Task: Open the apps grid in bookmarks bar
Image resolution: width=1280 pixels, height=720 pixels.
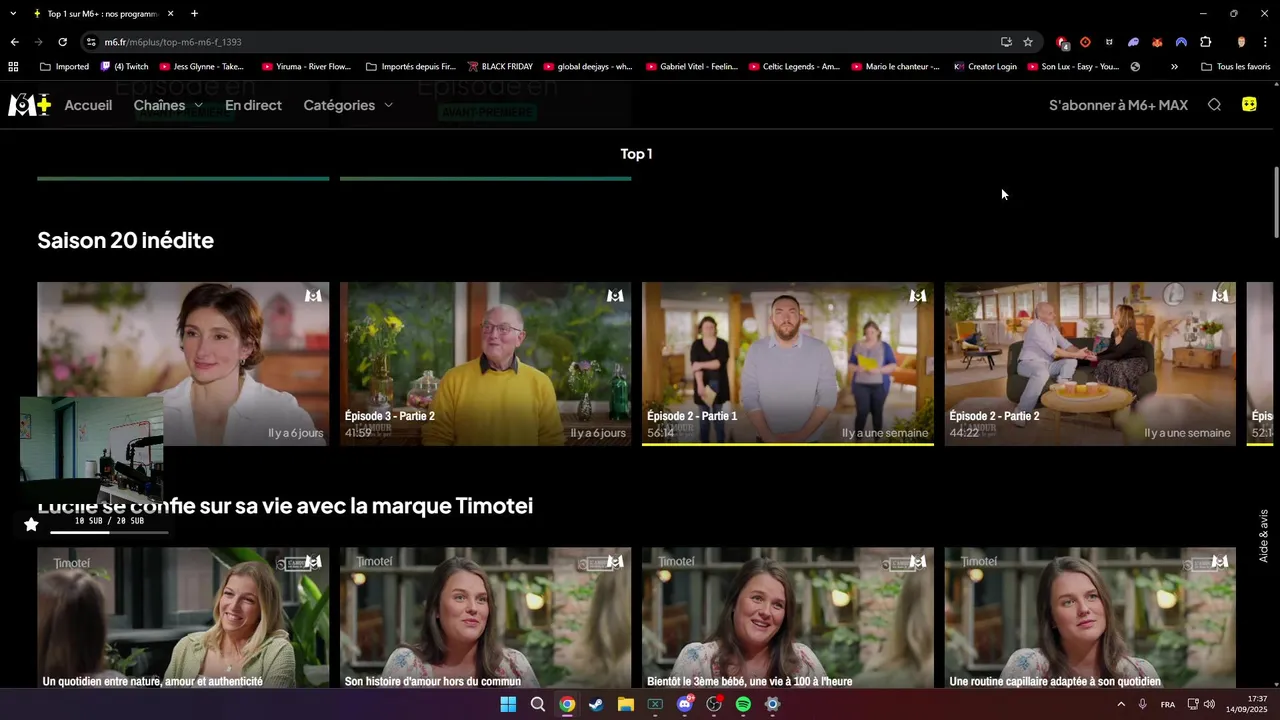Action: point(13,67)
